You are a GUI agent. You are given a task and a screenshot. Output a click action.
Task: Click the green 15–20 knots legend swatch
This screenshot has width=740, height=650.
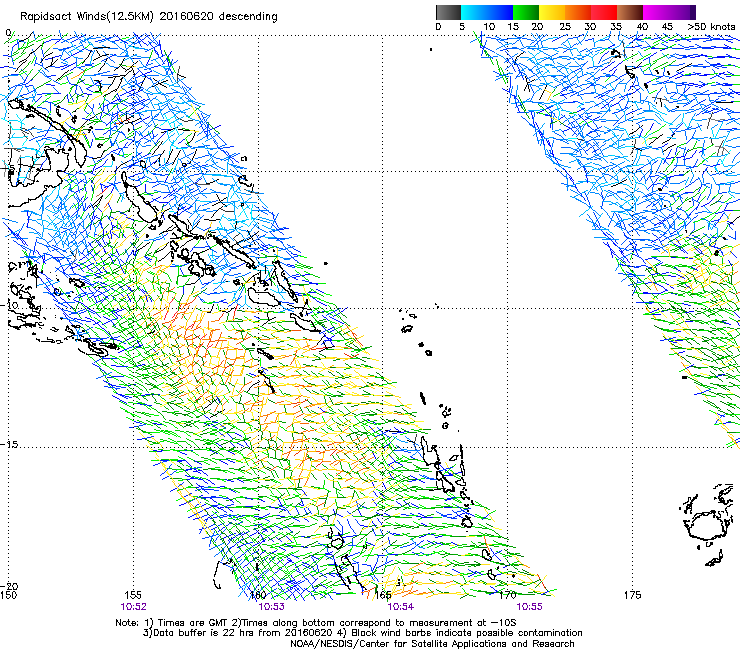pos(526,12)
